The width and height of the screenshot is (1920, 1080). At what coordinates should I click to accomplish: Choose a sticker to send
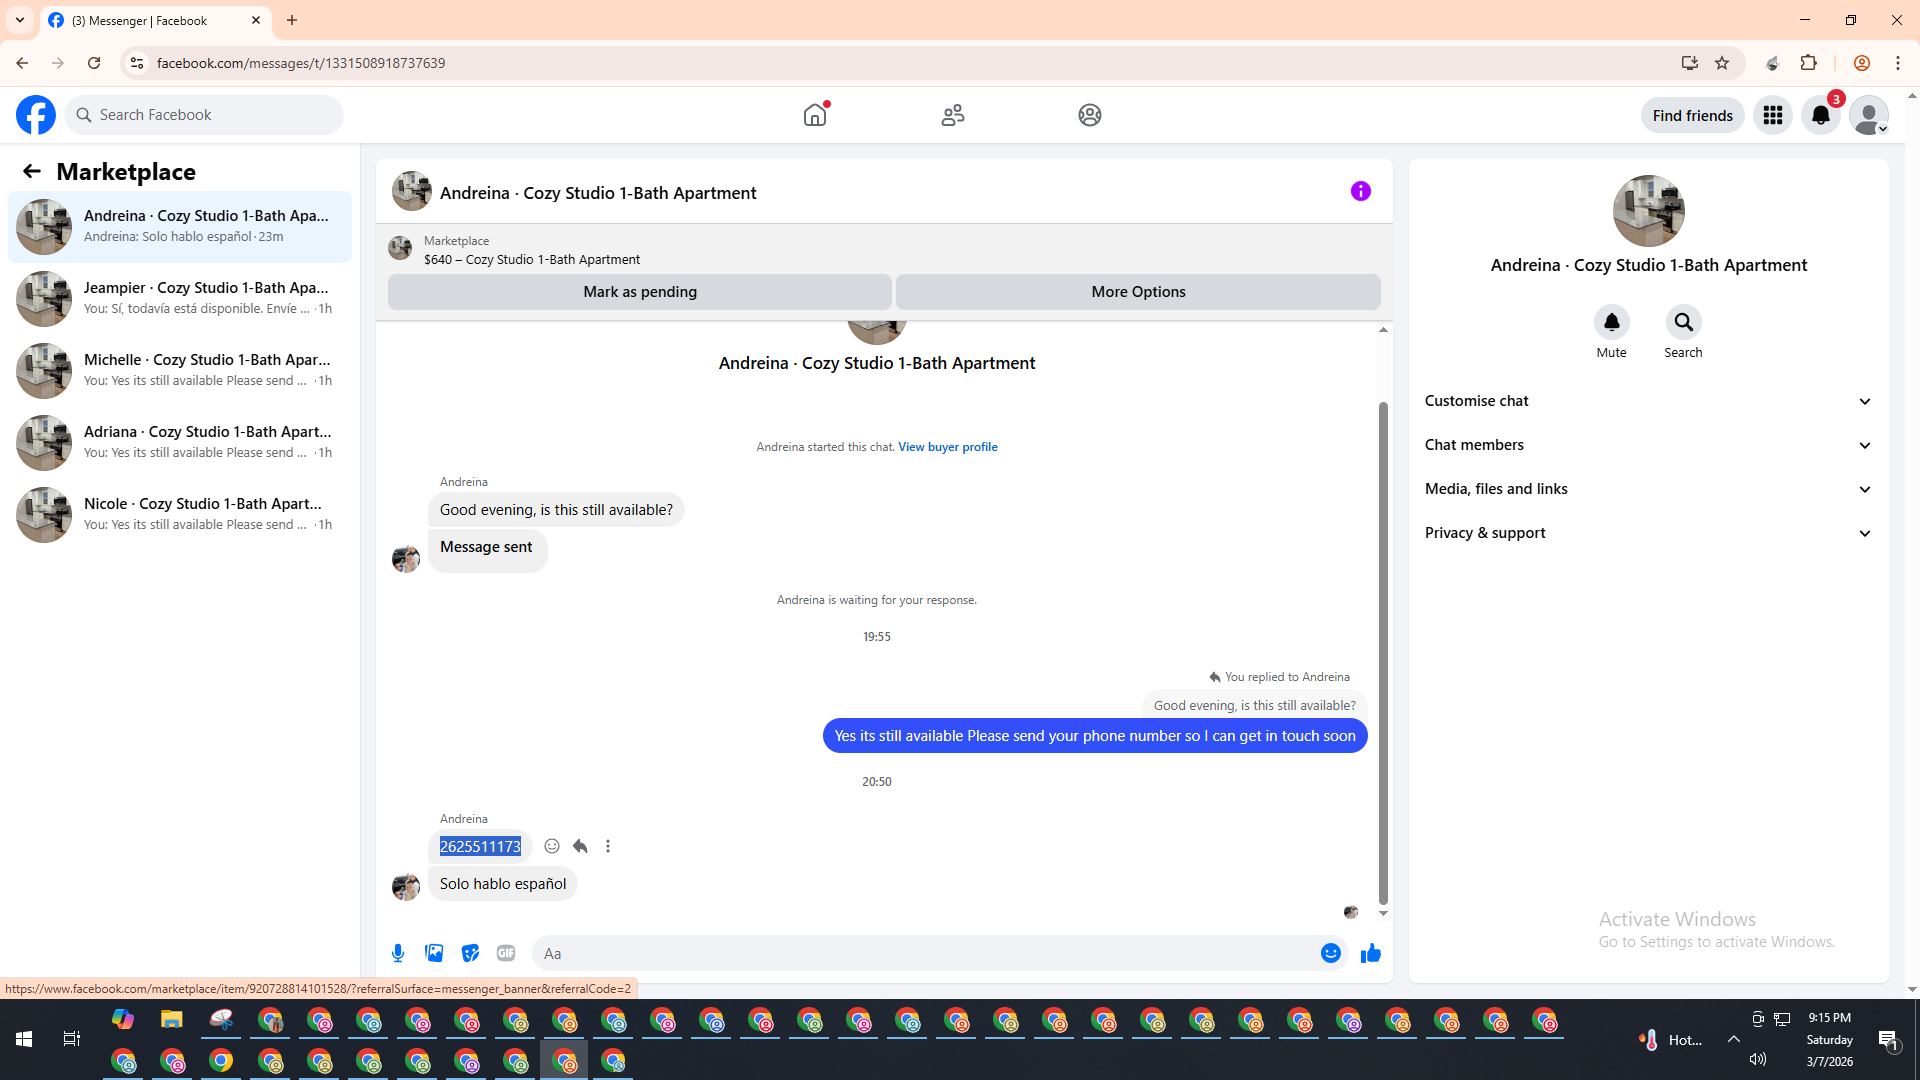coord(470,953)
